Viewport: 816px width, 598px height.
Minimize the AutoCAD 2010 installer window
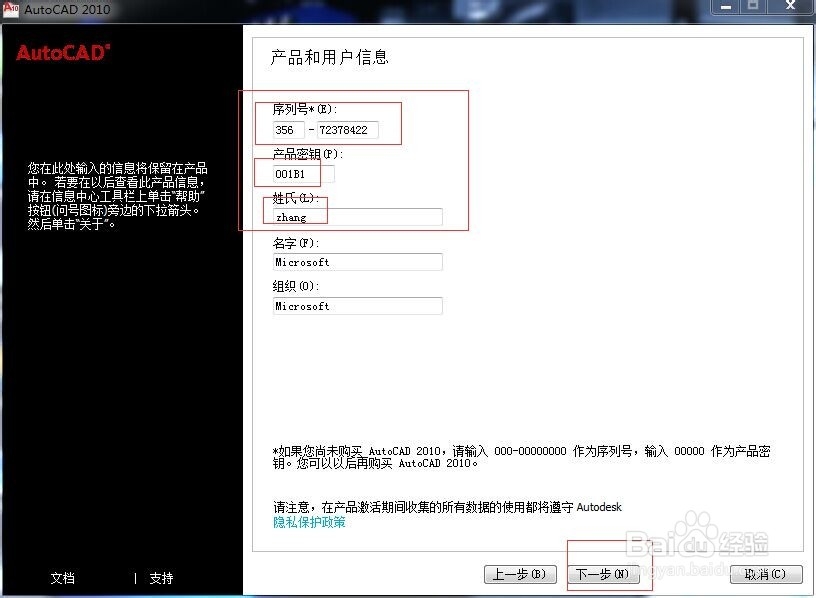(x=726, y=6)
